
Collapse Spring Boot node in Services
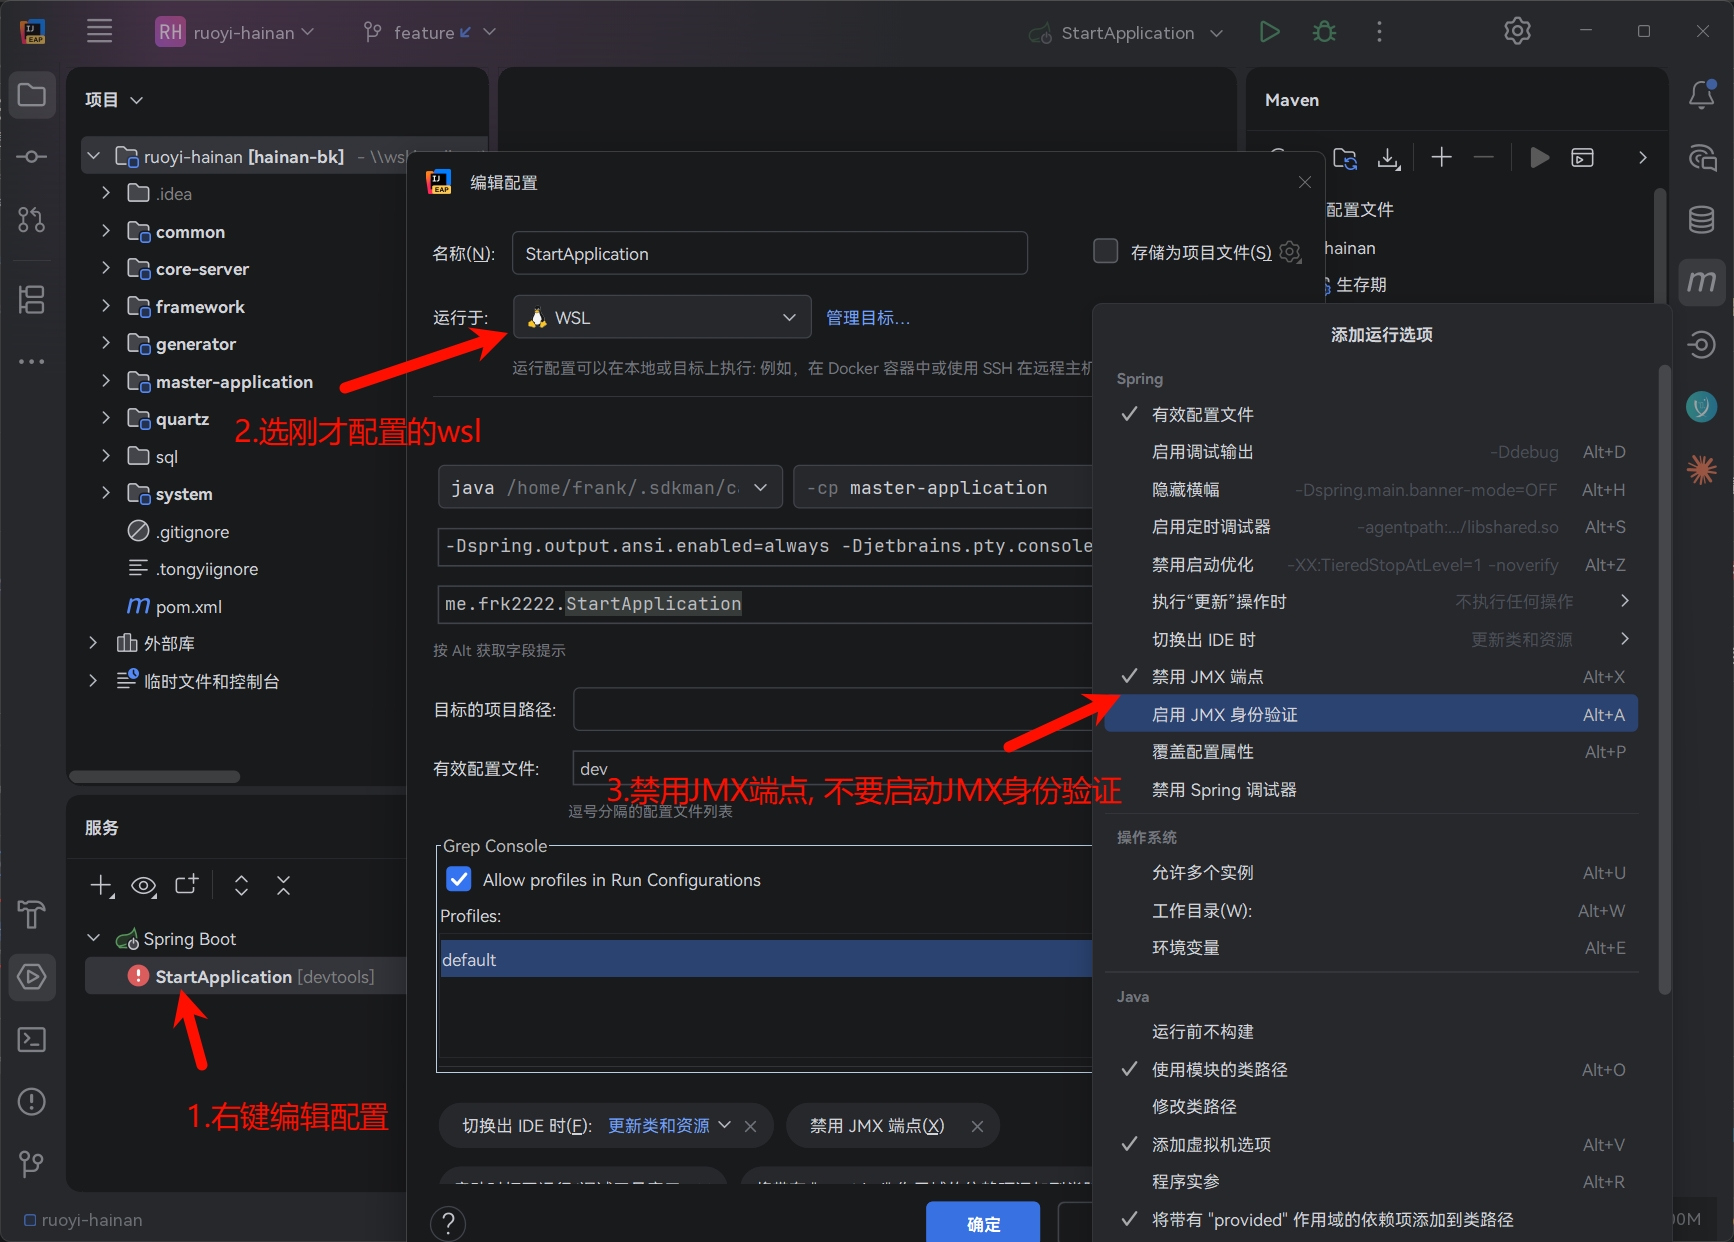point(93,938)
